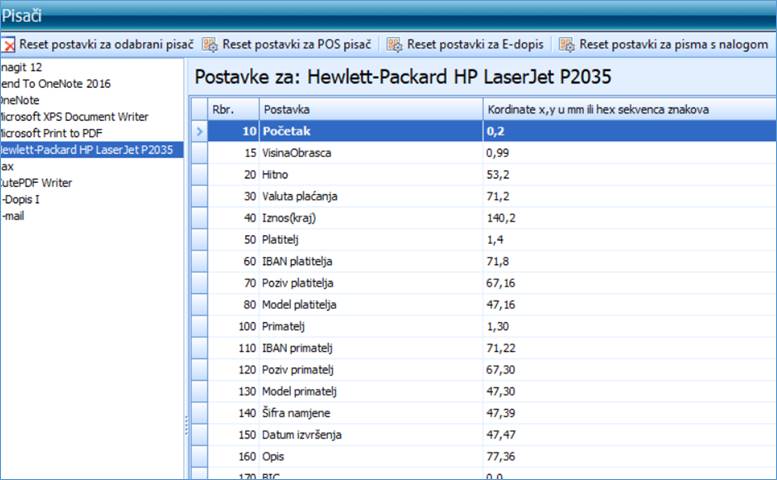Click the Kordinate x,y column header
The image size is (777, 480).
[x=630, y=109]
